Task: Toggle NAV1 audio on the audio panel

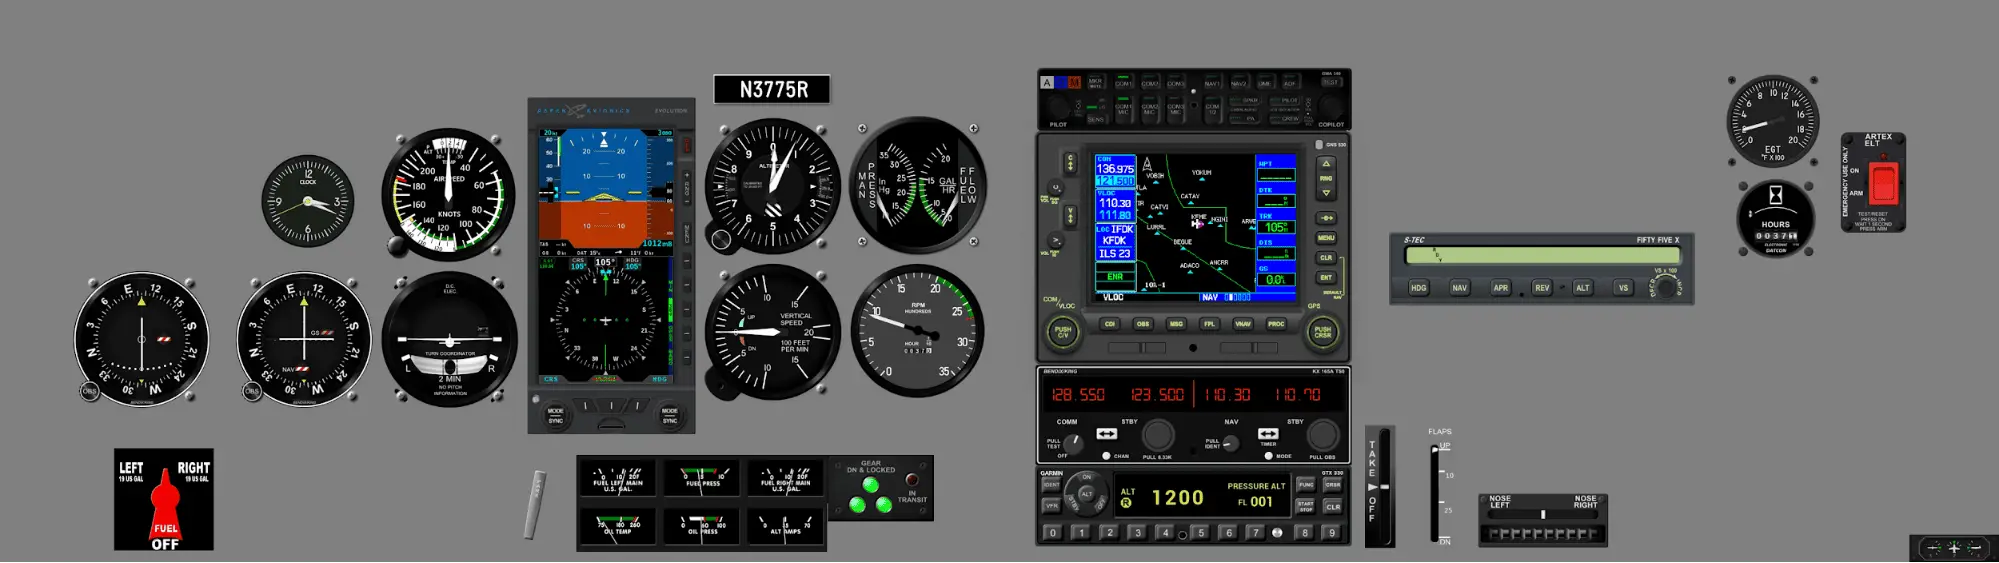Action: (1212, 83)
